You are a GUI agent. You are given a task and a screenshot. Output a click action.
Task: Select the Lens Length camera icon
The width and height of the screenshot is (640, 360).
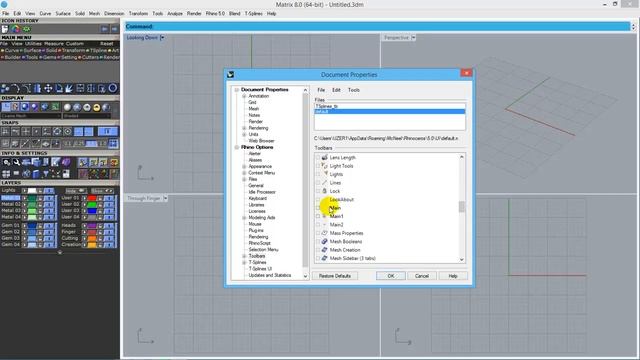(x=324, y=158)
